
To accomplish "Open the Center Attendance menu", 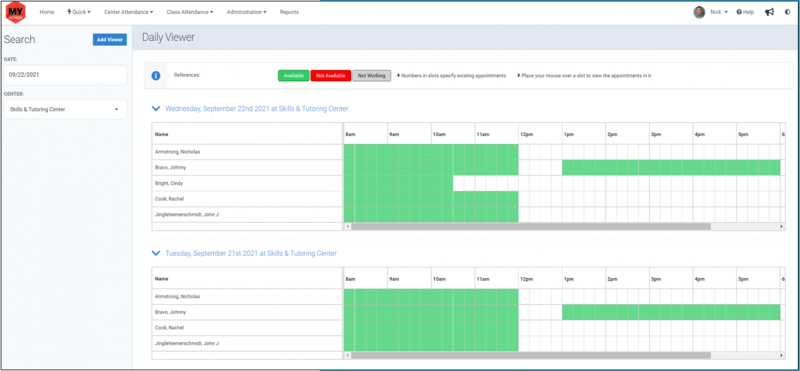I will click(x=129, y=12).
